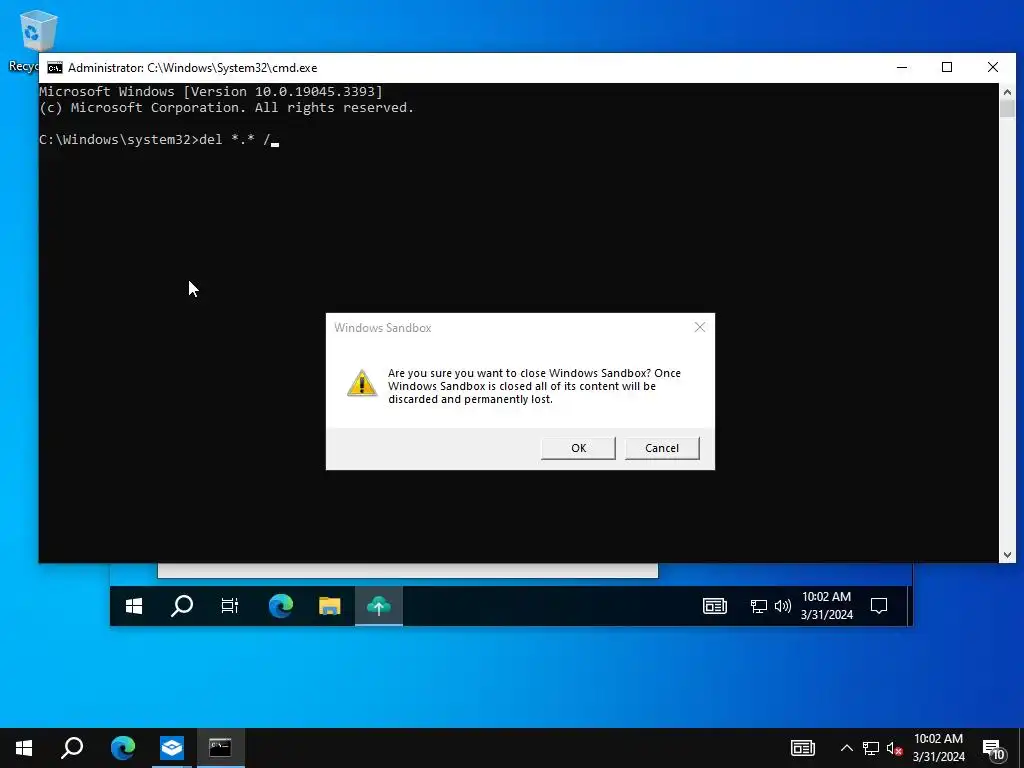
Task: Click the cmd window vertical scrollbar thumb
Action: click(x=1007, y=108)
